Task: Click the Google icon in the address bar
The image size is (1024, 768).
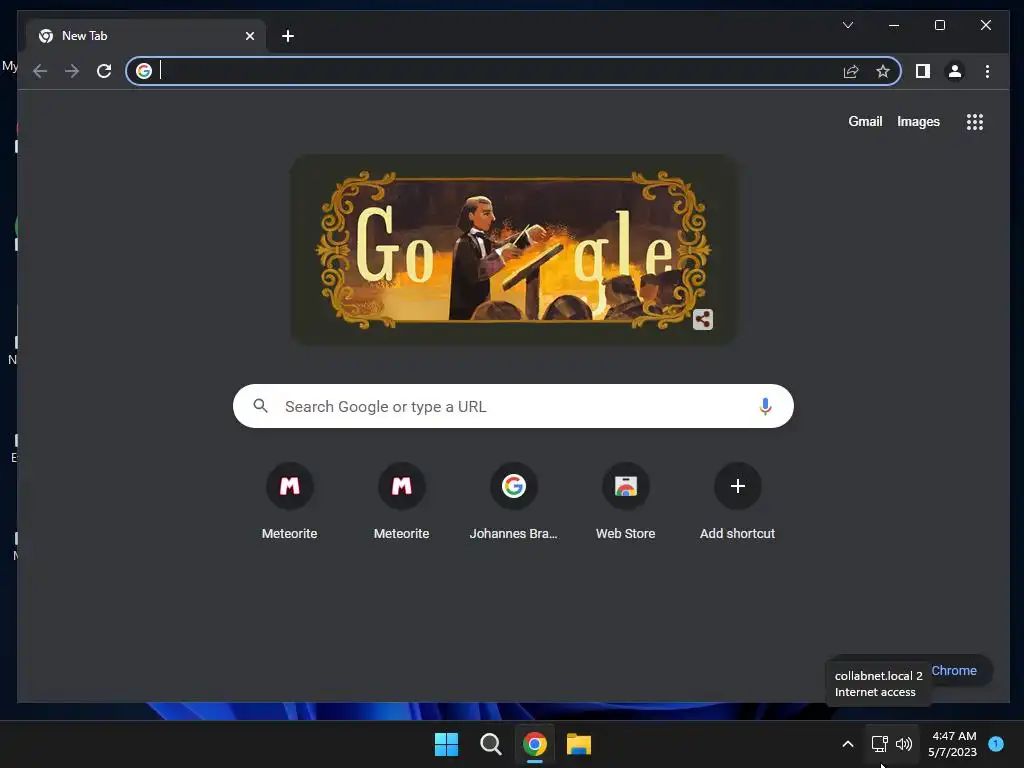Action: (x=144, y=71)
